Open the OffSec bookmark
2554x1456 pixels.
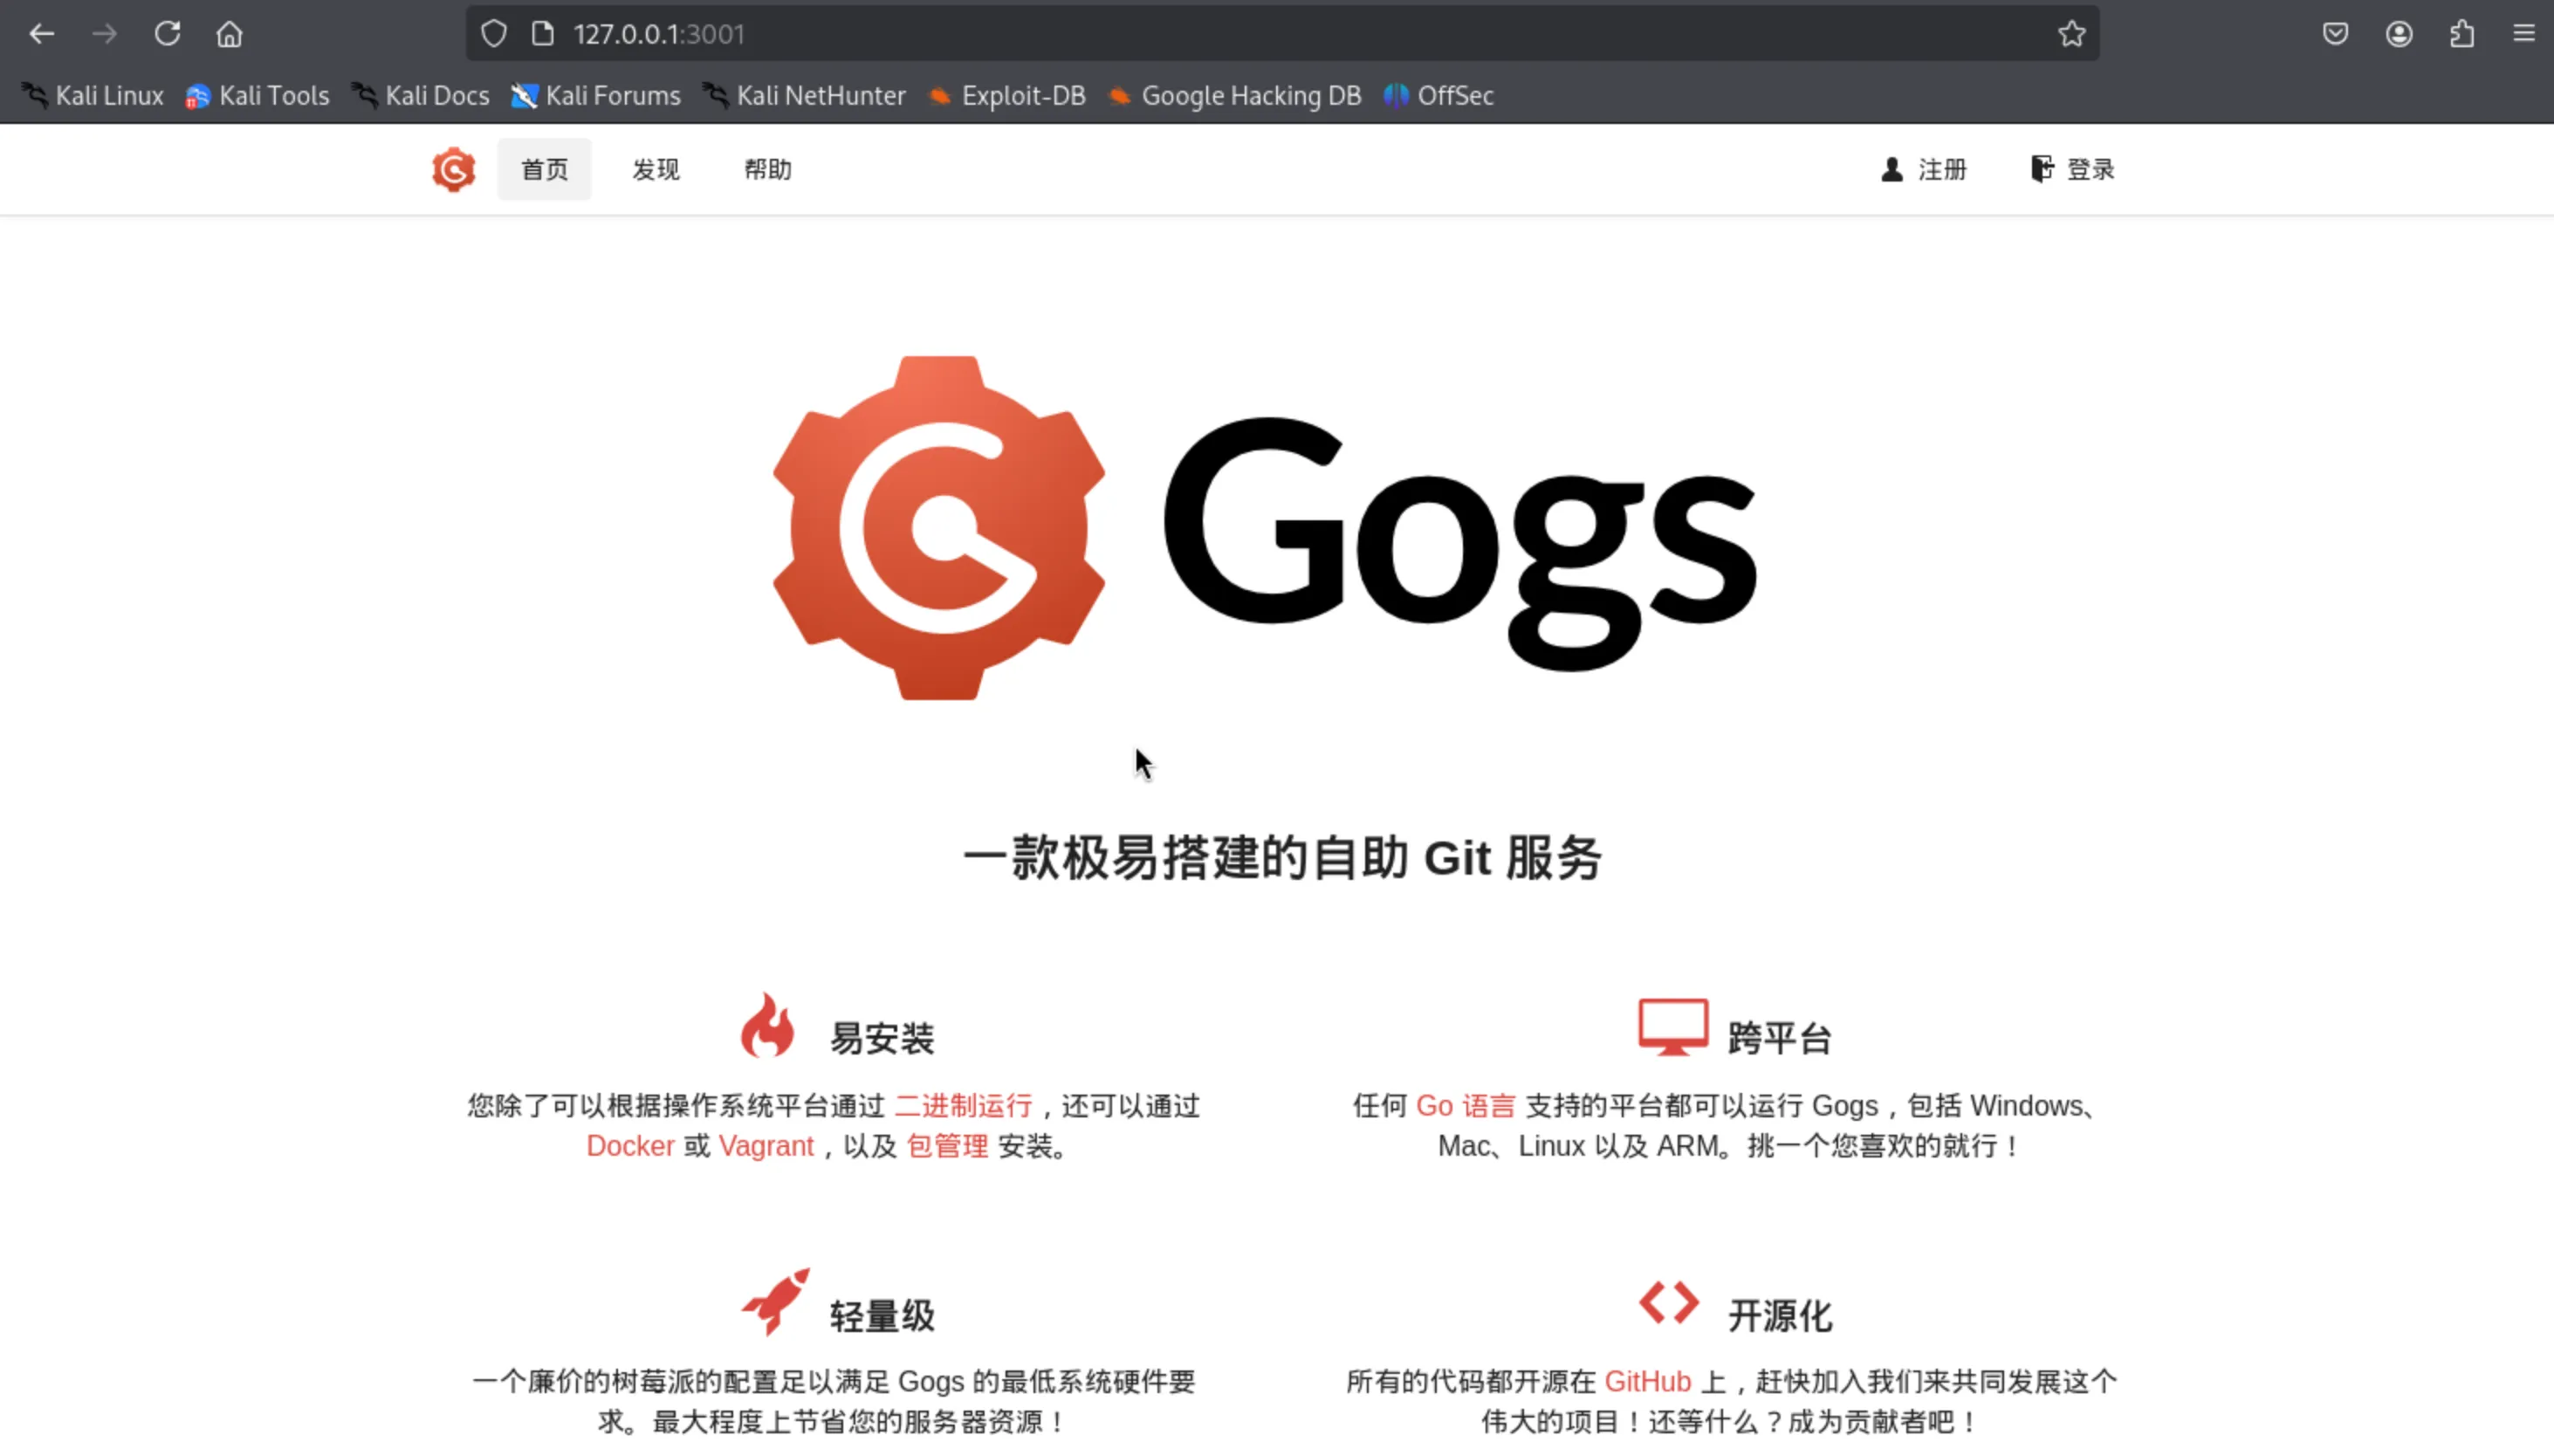(x=1438, y=95)
